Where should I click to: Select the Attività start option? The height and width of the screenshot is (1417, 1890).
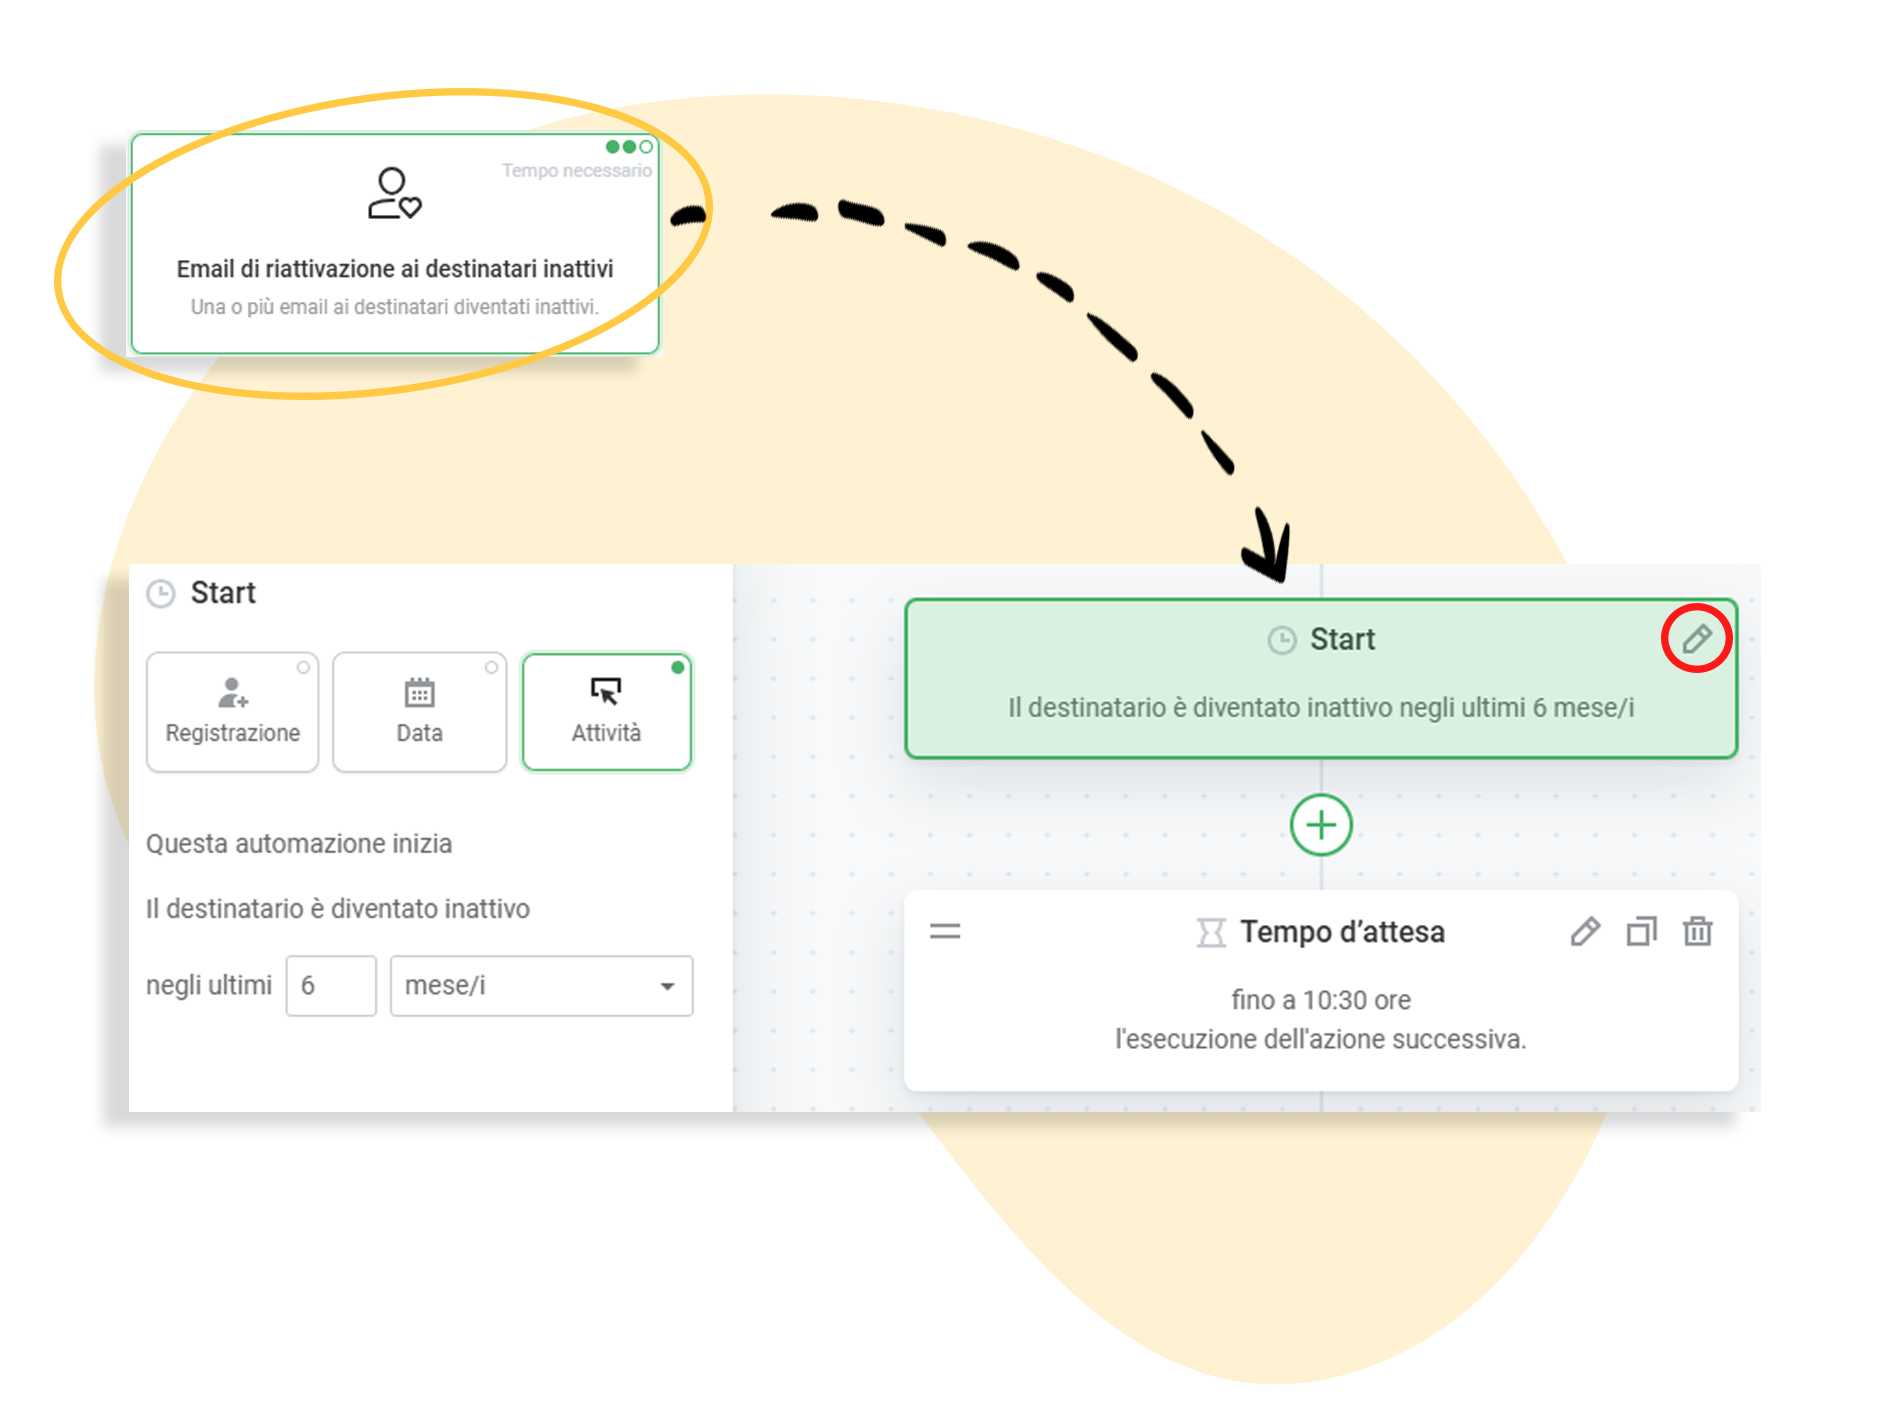click(x=606, y=712)
